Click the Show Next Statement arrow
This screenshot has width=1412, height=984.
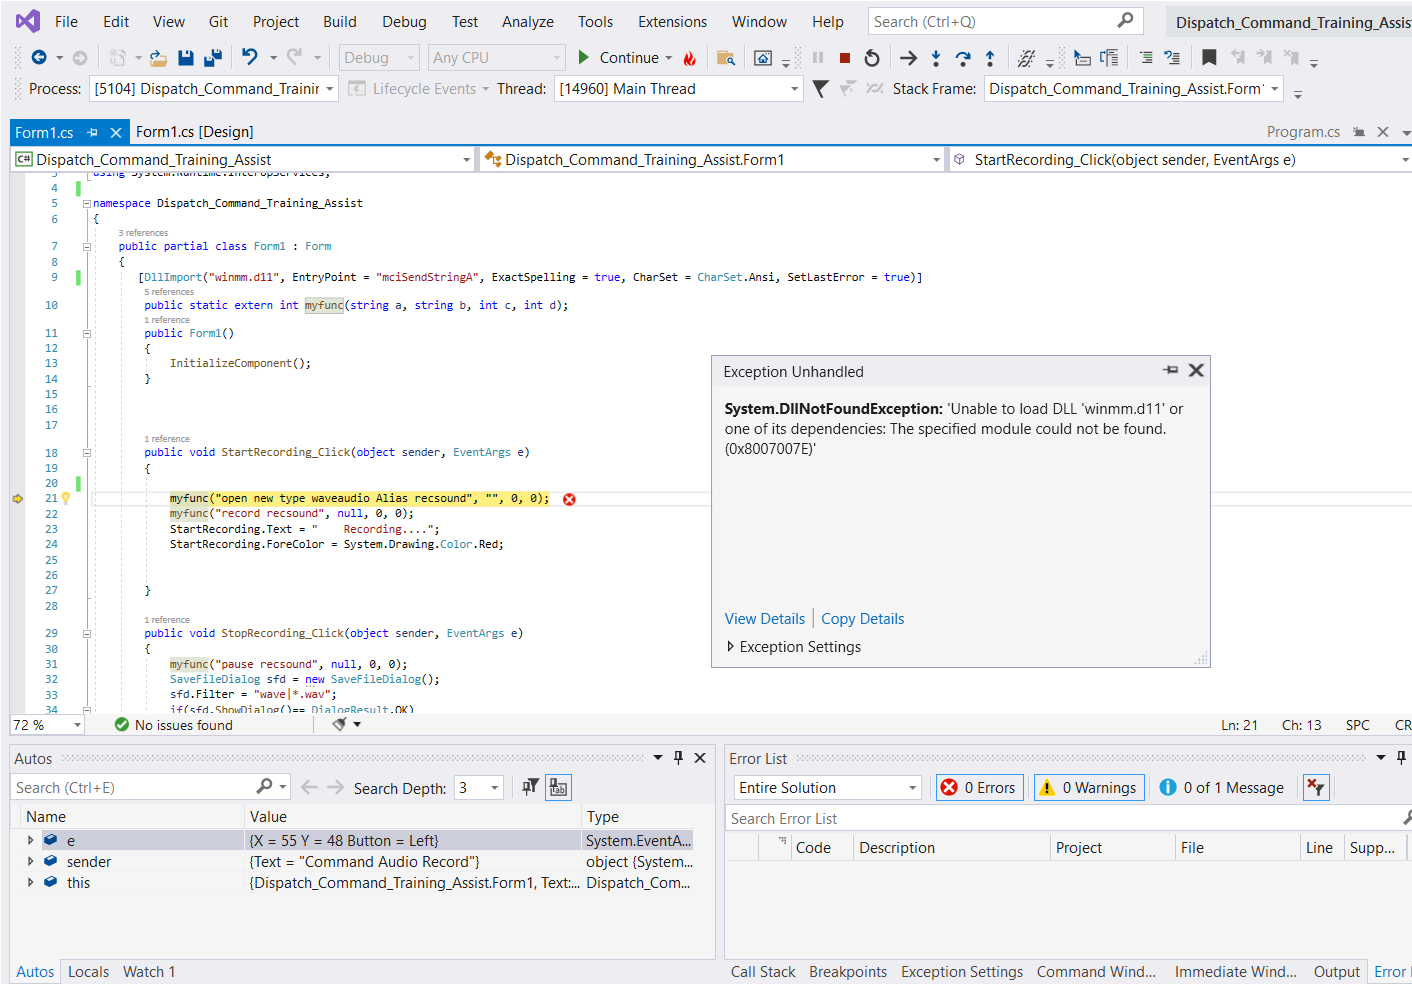point(908,58)
